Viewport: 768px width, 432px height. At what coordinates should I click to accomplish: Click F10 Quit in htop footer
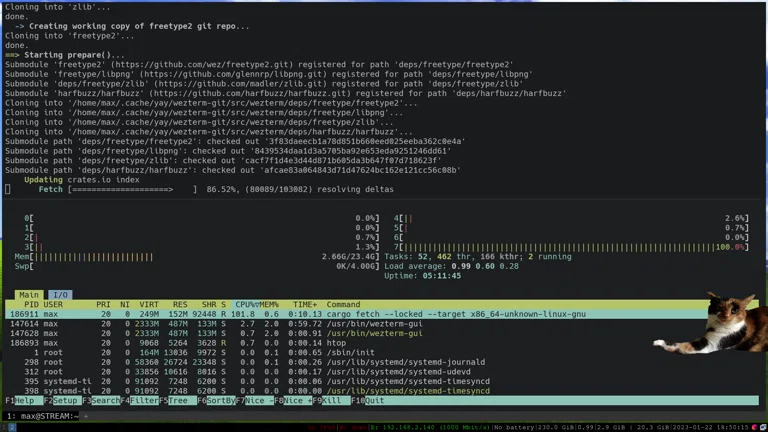(x=374, y=400)
